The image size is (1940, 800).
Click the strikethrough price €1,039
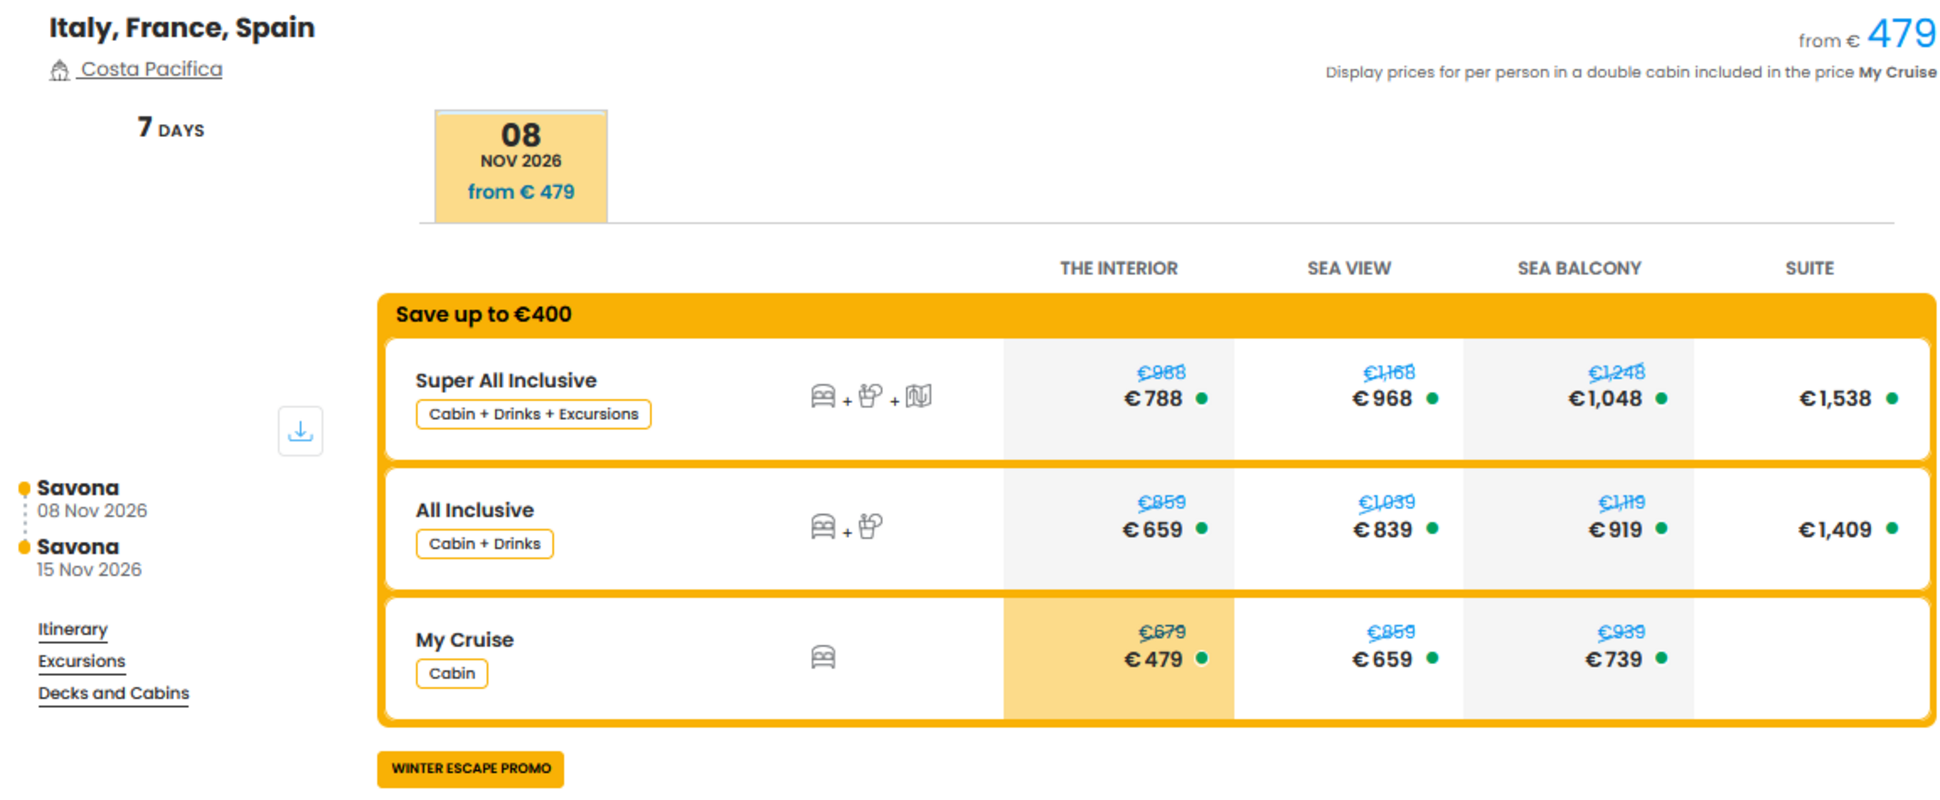(x=1386, y=502)
